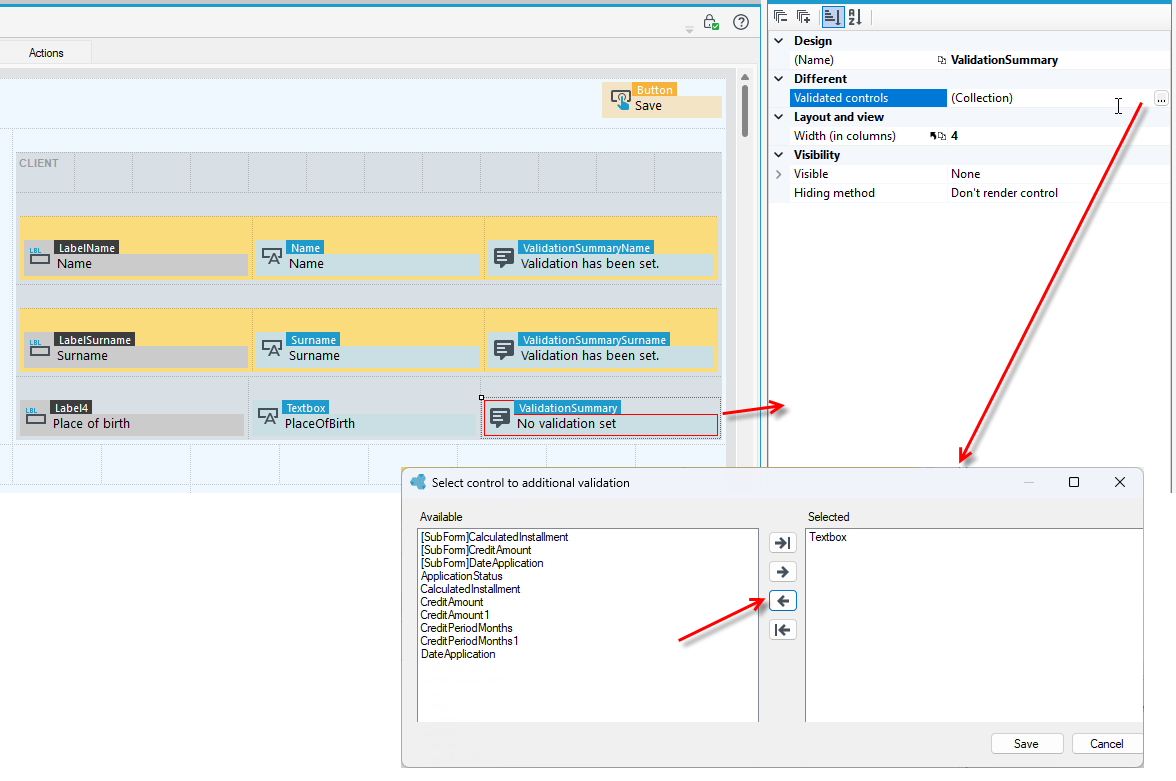Toggle categorized property view

(832, 17)
